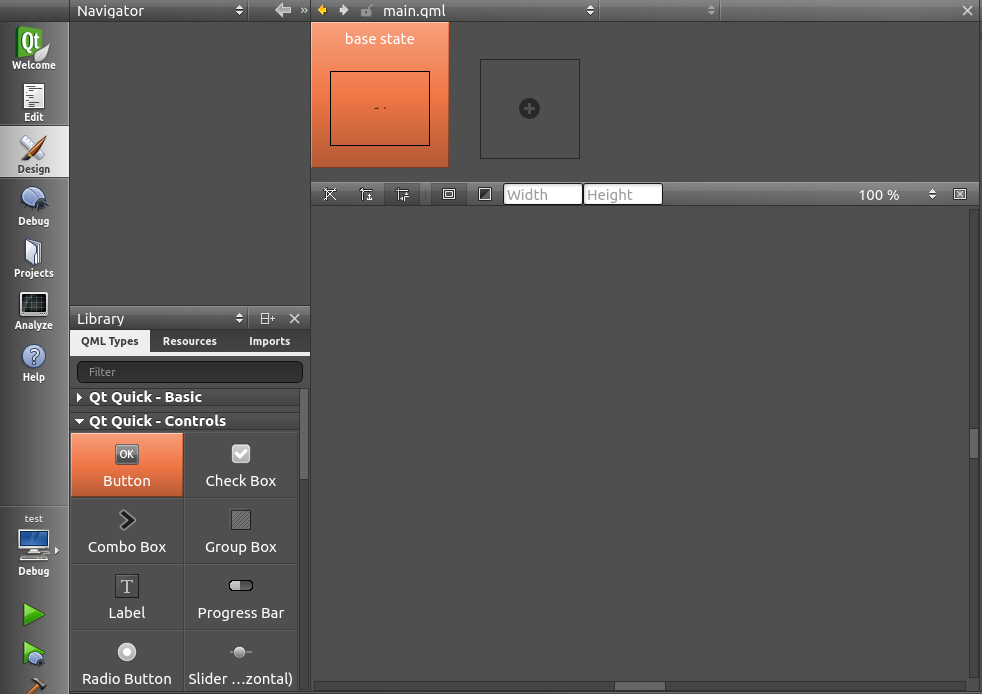Image resolution: width=982 pixels, height=694 pixels.
Task: Start debugging with the bug-arrow icon
Action: [x=34, y=654]
